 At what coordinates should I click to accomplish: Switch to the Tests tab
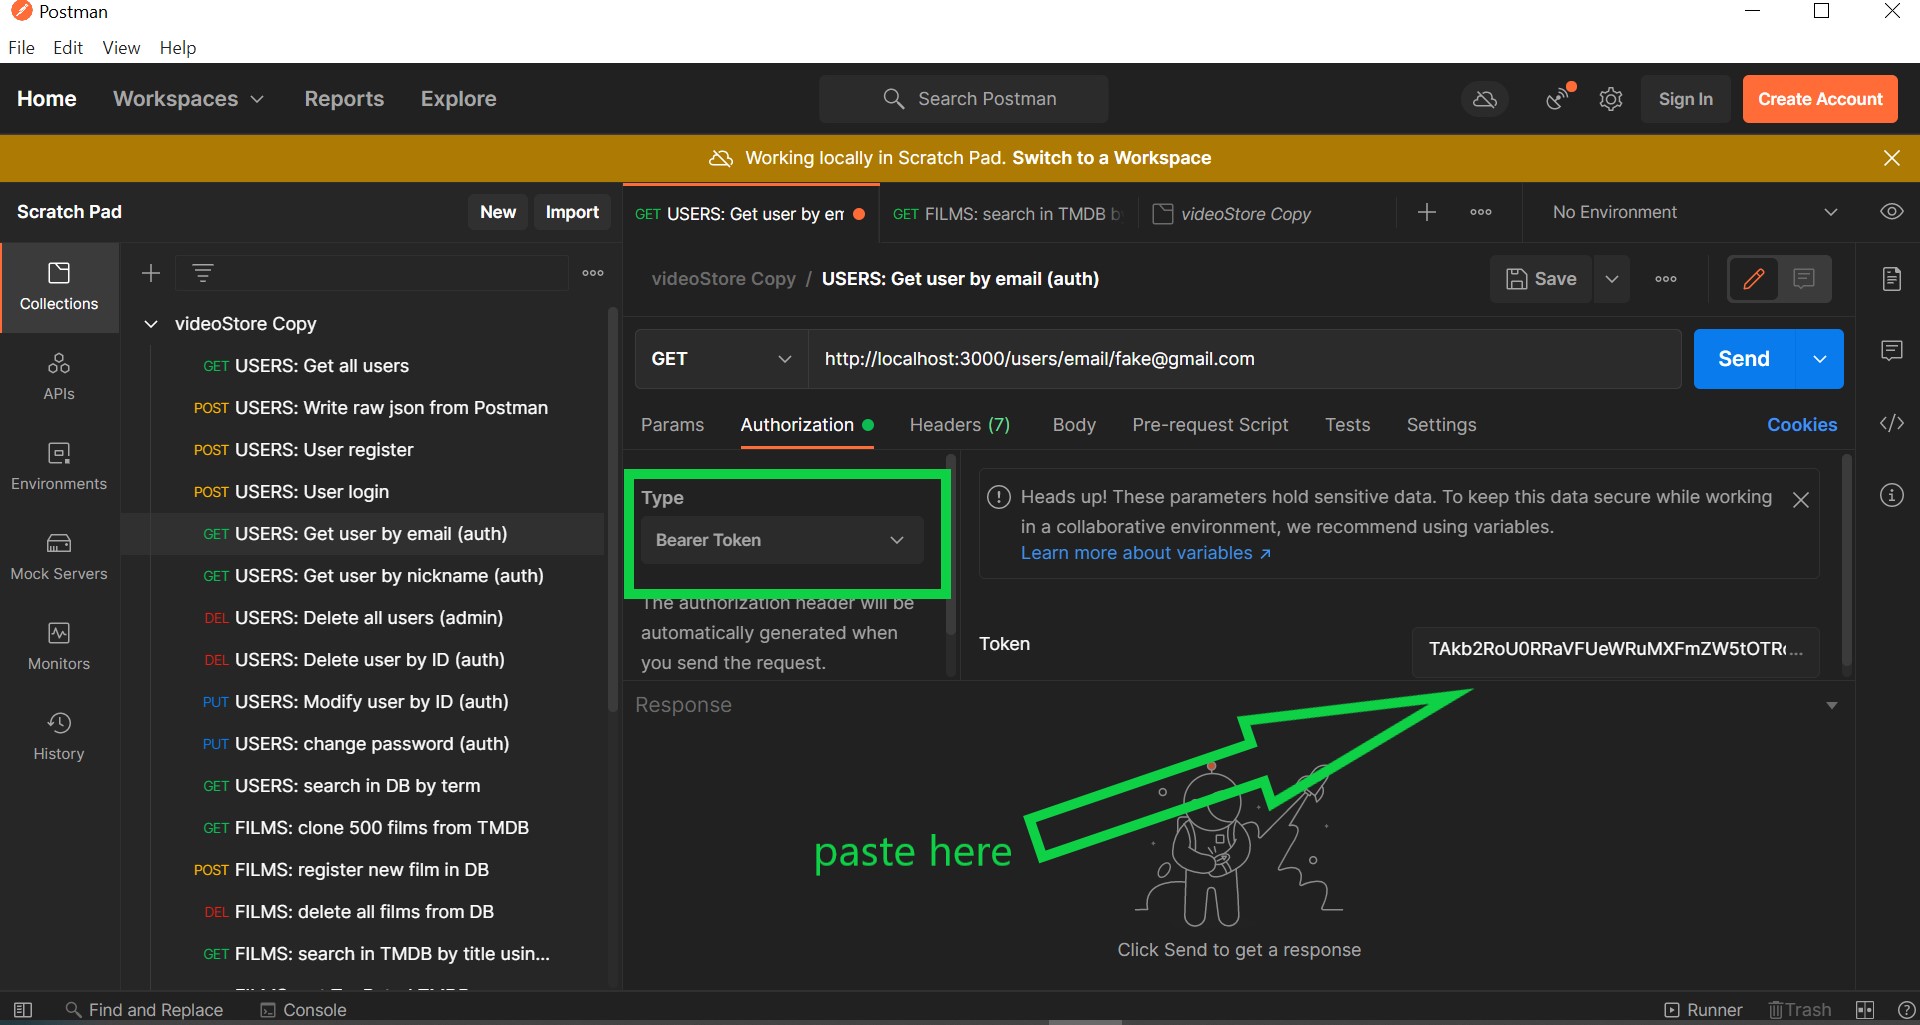1347,425
